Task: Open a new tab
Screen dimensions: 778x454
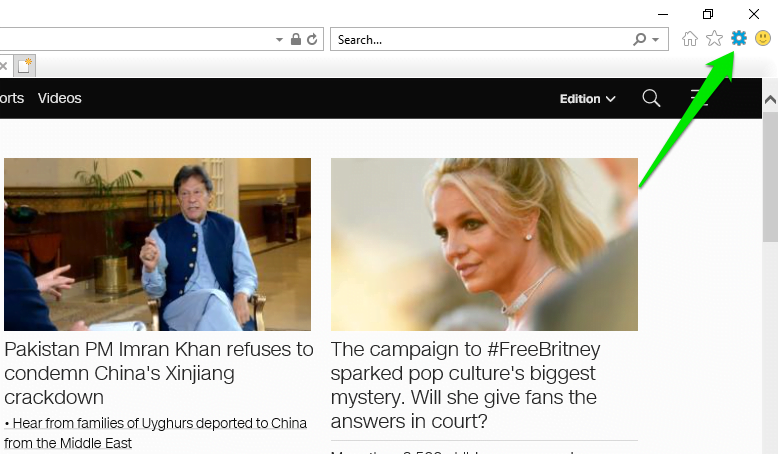Action: [x=24, y=66]
